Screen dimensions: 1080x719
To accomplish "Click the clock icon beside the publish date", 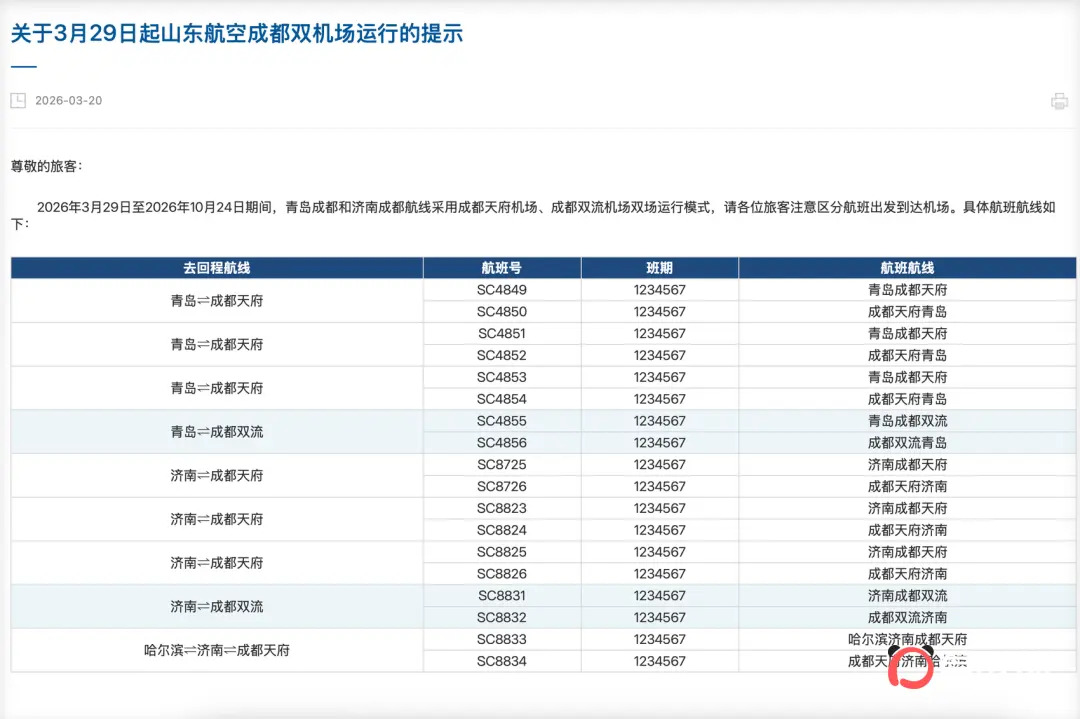I will [x=16, y=100].
